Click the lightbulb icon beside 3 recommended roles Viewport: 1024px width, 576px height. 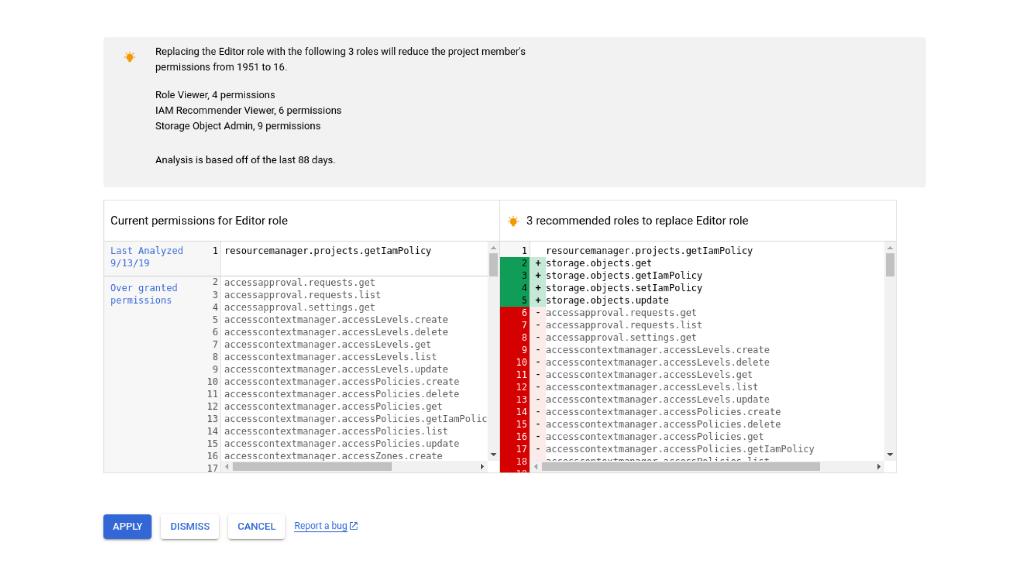click(513, 221)
